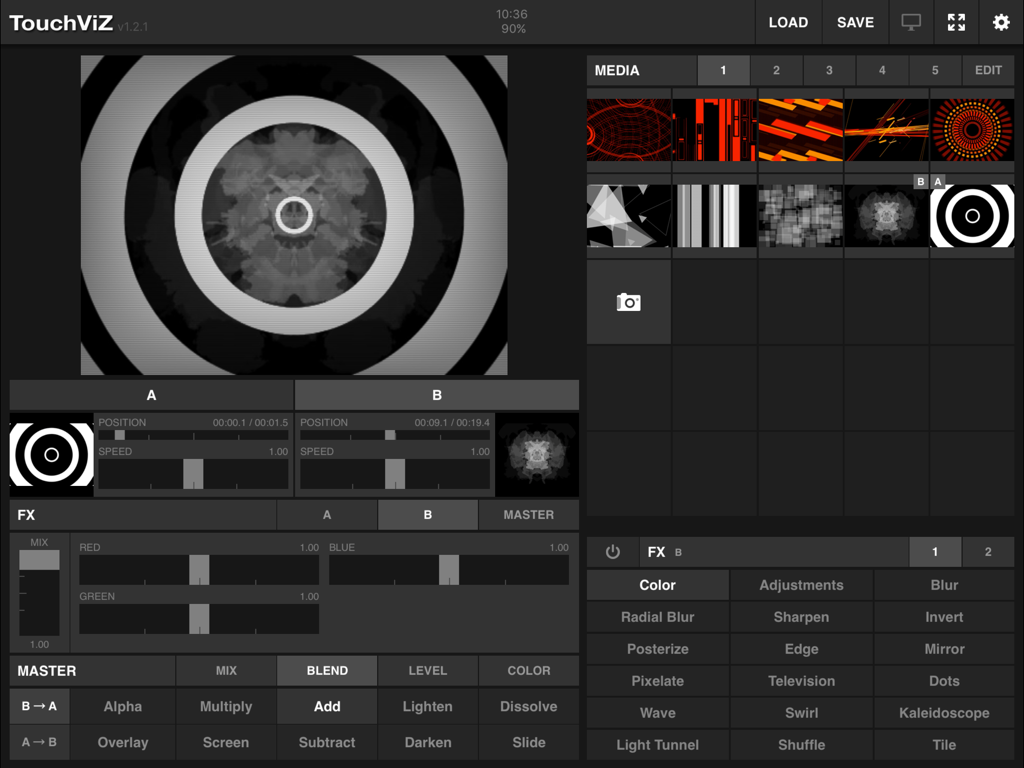Open FX page 2
The width and height of the screenshot is (1024, 768).
pos(988,551)
